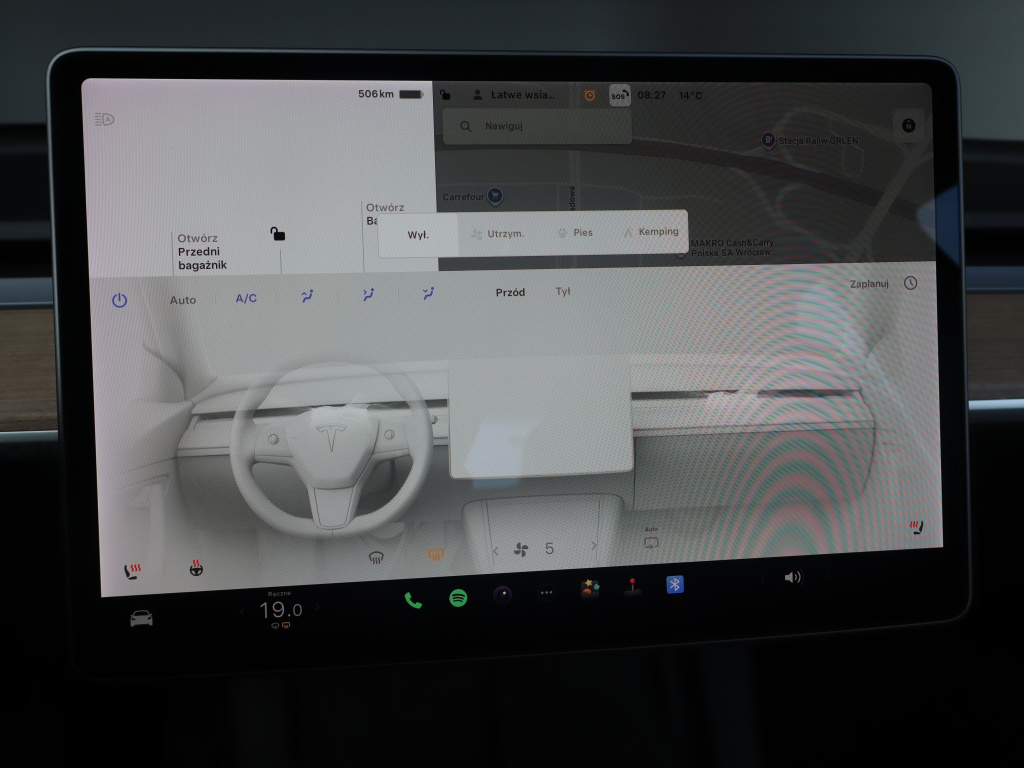The image size is (1024, 768).
Task: Select third airflow direction icon
Action: click(x=428, y=293)
